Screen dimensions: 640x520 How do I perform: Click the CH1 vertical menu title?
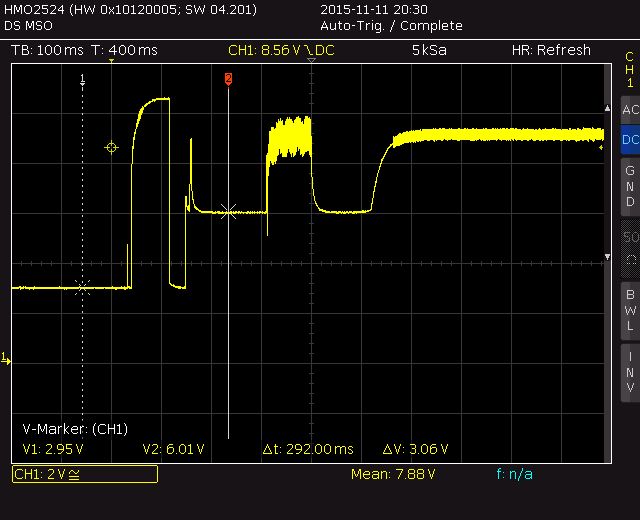(x=630, y=70)
